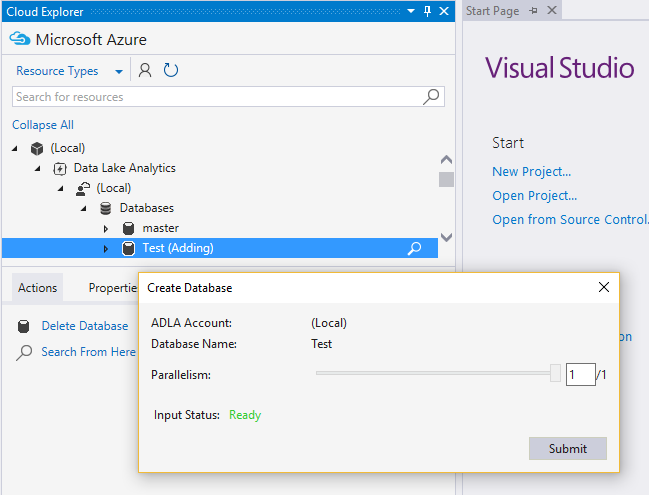Collapse the top (Local) tree node
The width and height of the screenshot is (649, 495).
pos(15,148)
